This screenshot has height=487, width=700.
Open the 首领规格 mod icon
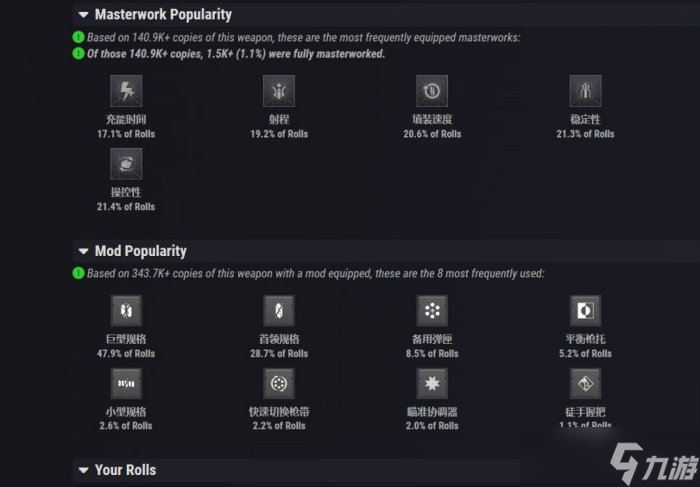pyautogui.click(x=279, y=311)
